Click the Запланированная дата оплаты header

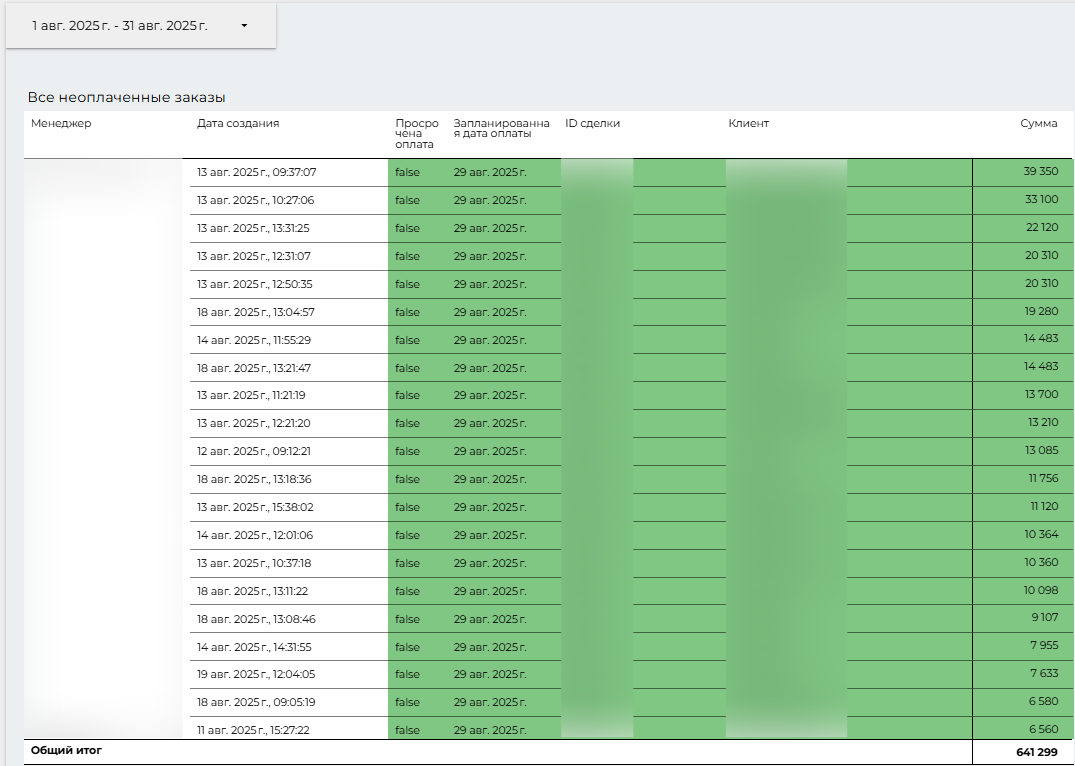(x=501, y=129)
